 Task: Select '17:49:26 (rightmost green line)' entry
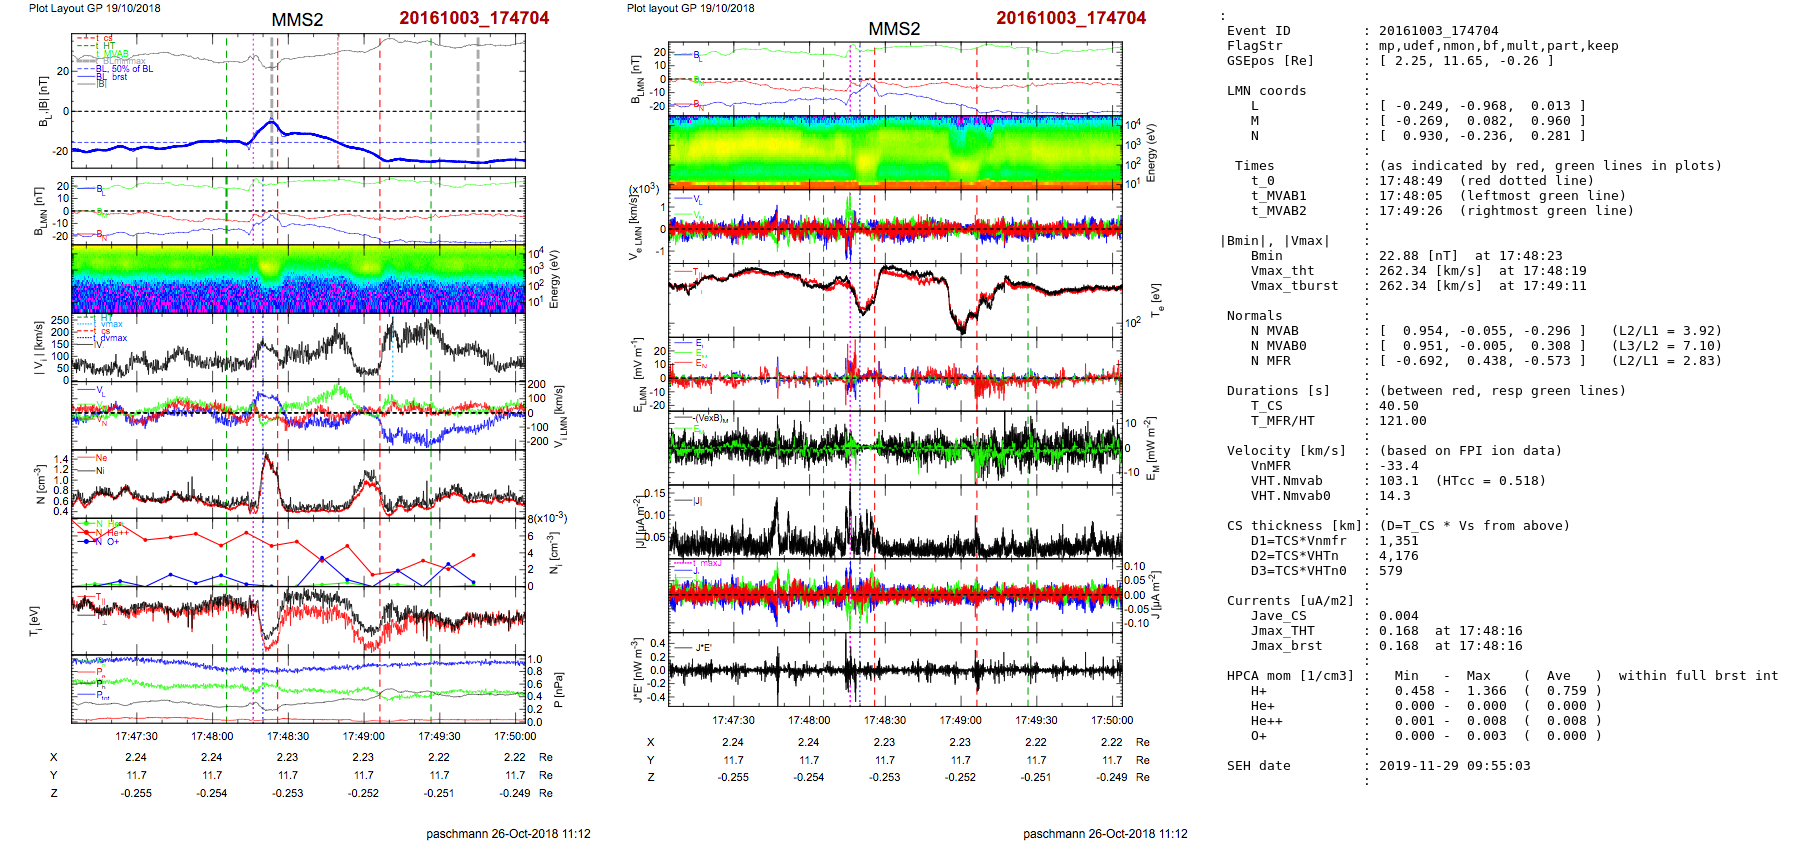click(1506, 211)
